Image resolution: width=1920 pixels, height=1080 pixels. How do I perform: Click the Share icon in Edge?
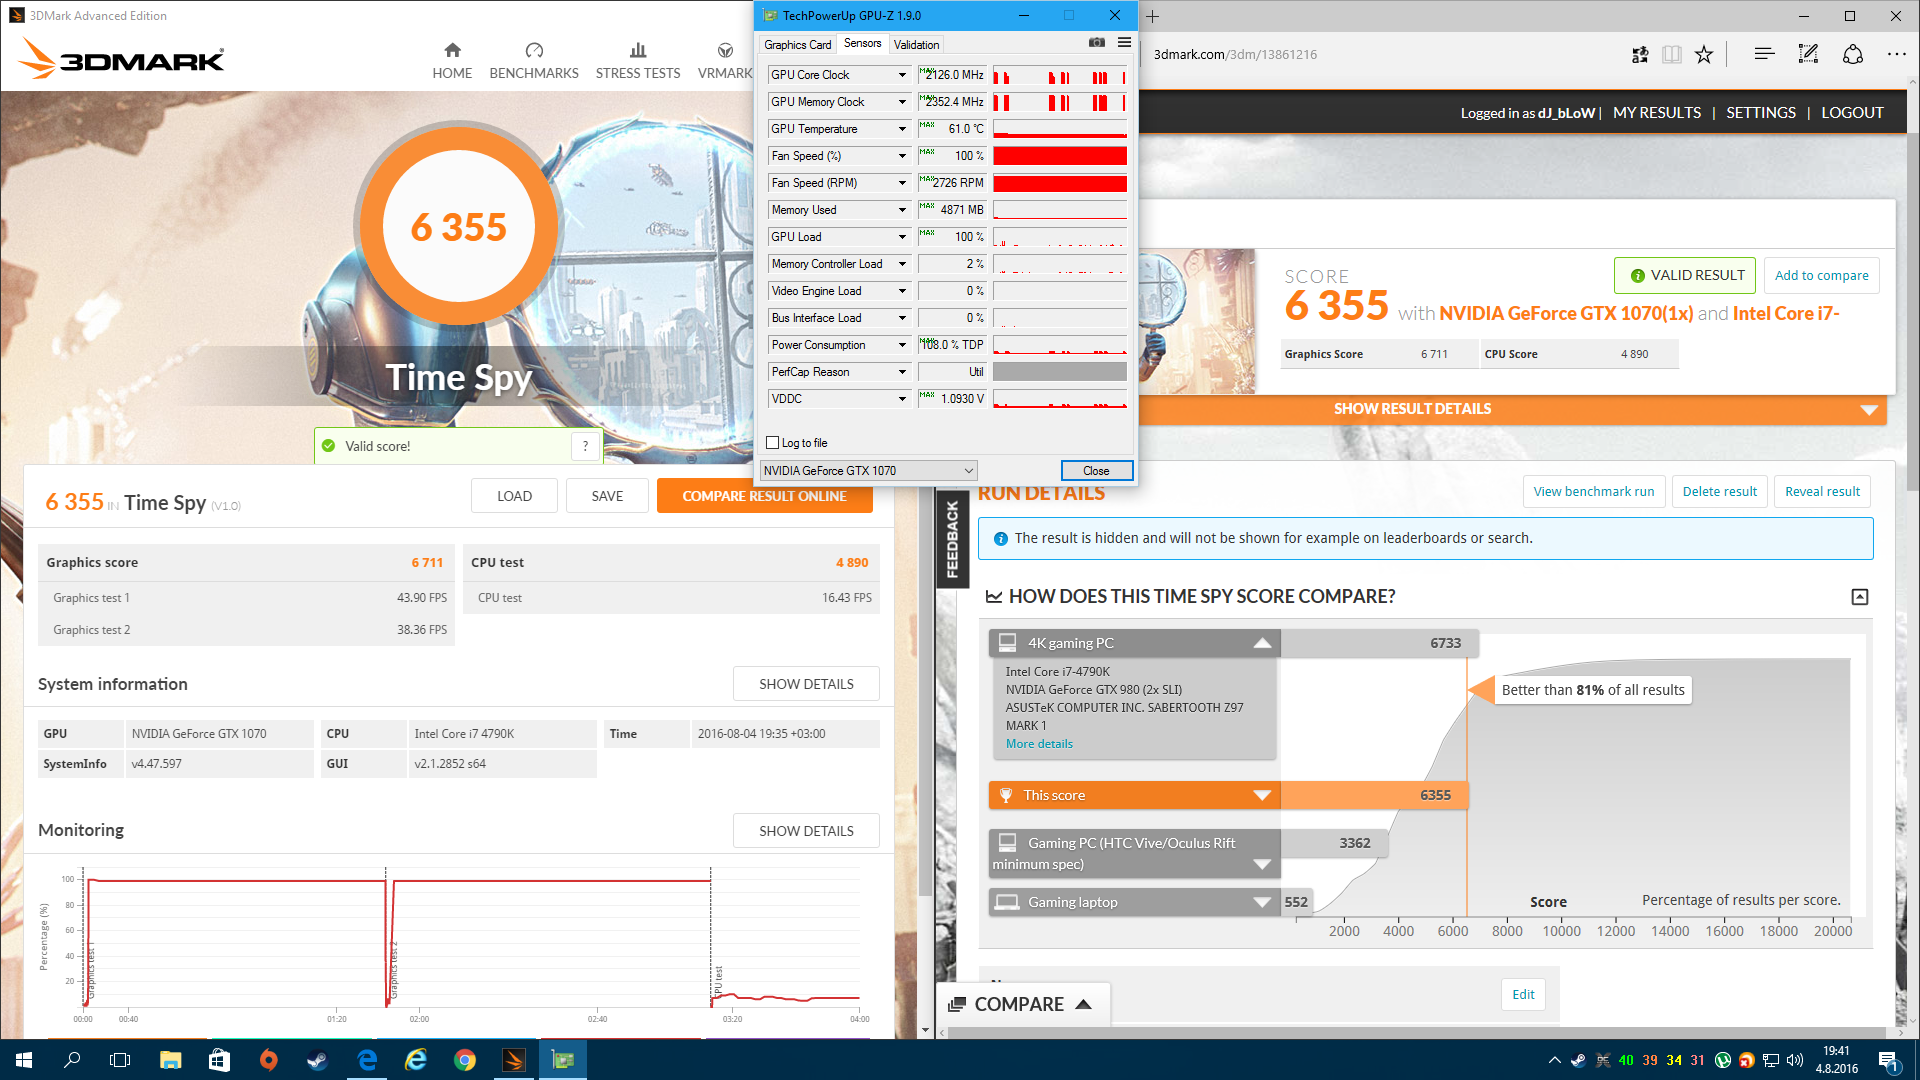(x=1853, y=54)
